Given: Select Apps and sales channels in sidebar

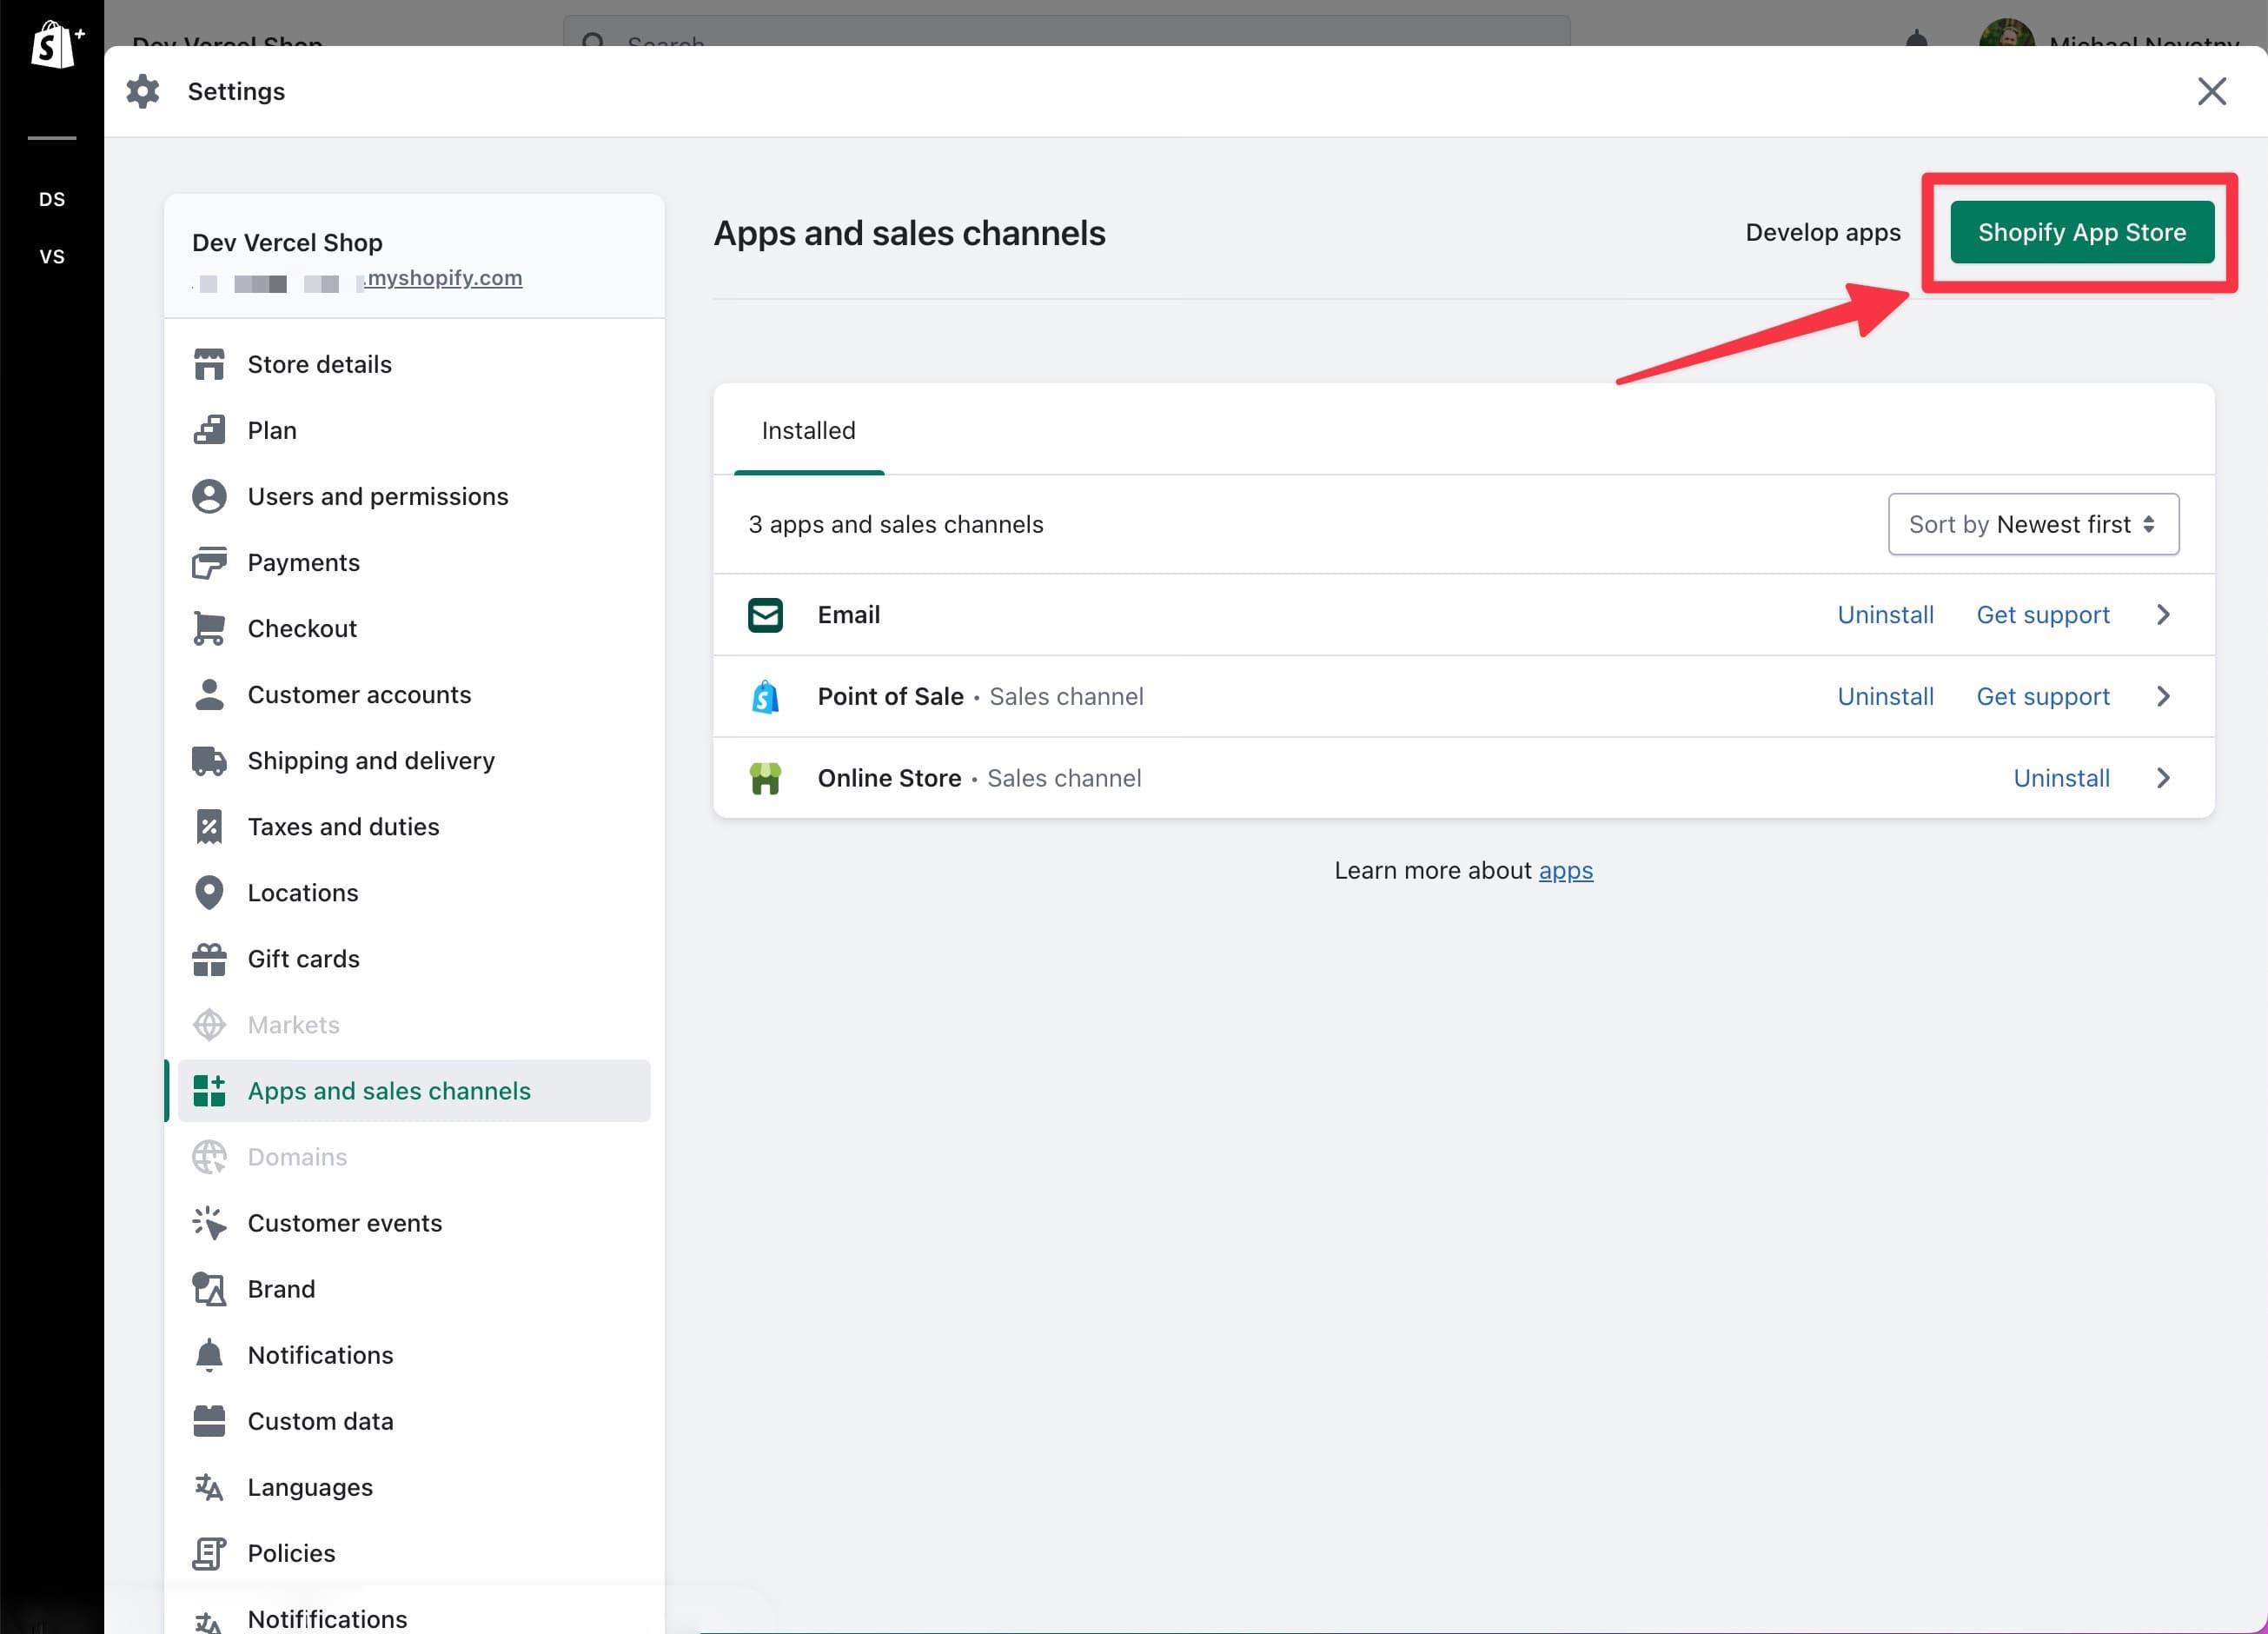Looking at the screenshot, I should coord(389,1090).
